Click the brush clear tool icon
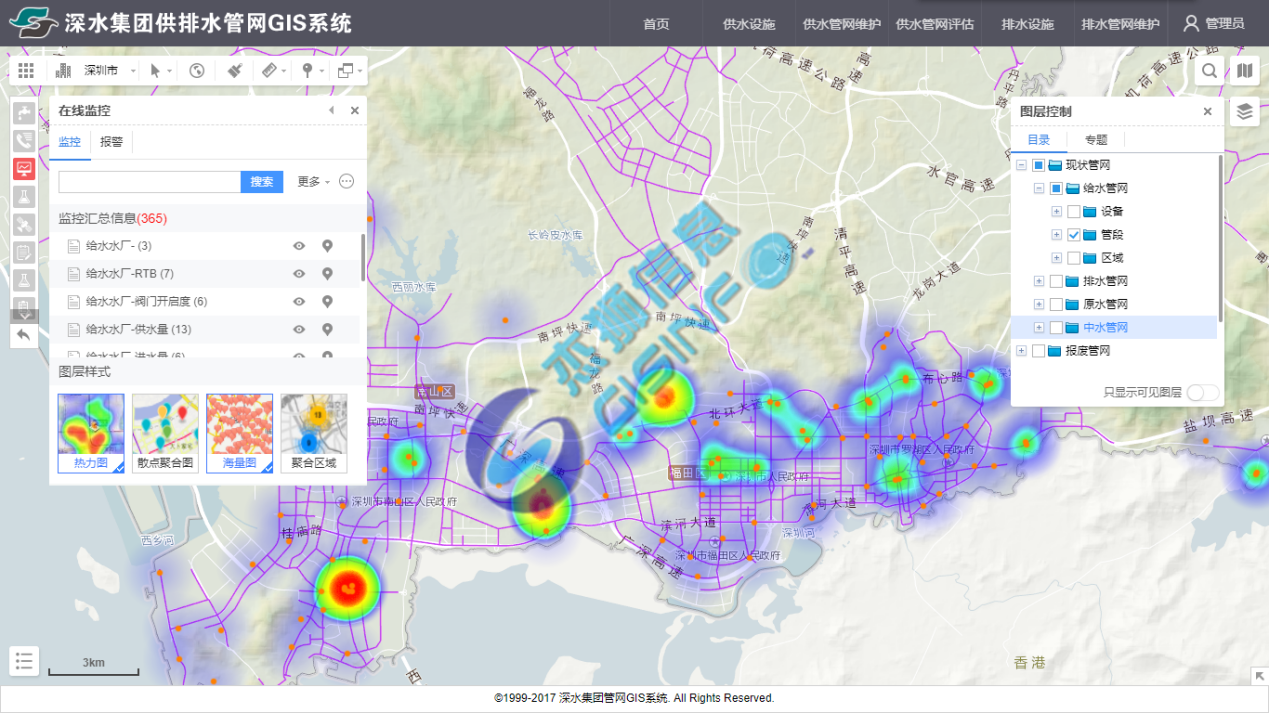Image resolution: width=1269 pixels, height=713 pixels. [x=234, y=71]
